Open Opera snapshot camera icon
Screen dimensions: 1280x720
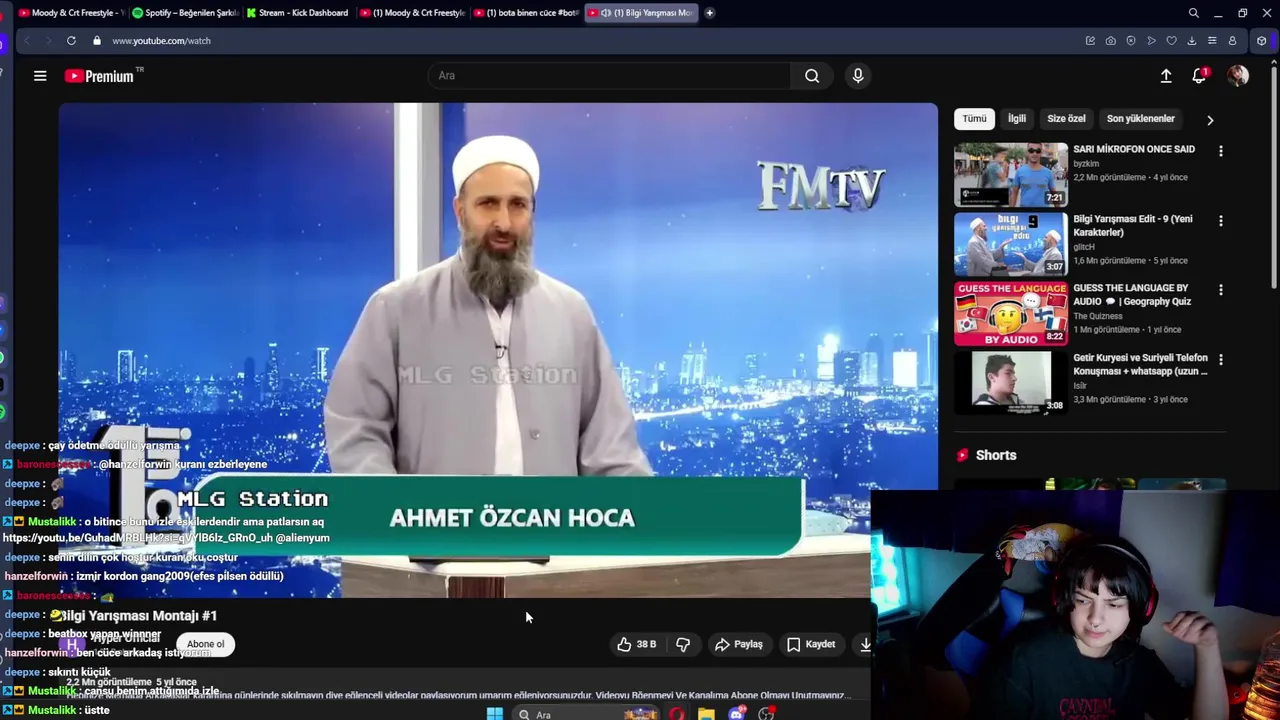pos(1111,41)
